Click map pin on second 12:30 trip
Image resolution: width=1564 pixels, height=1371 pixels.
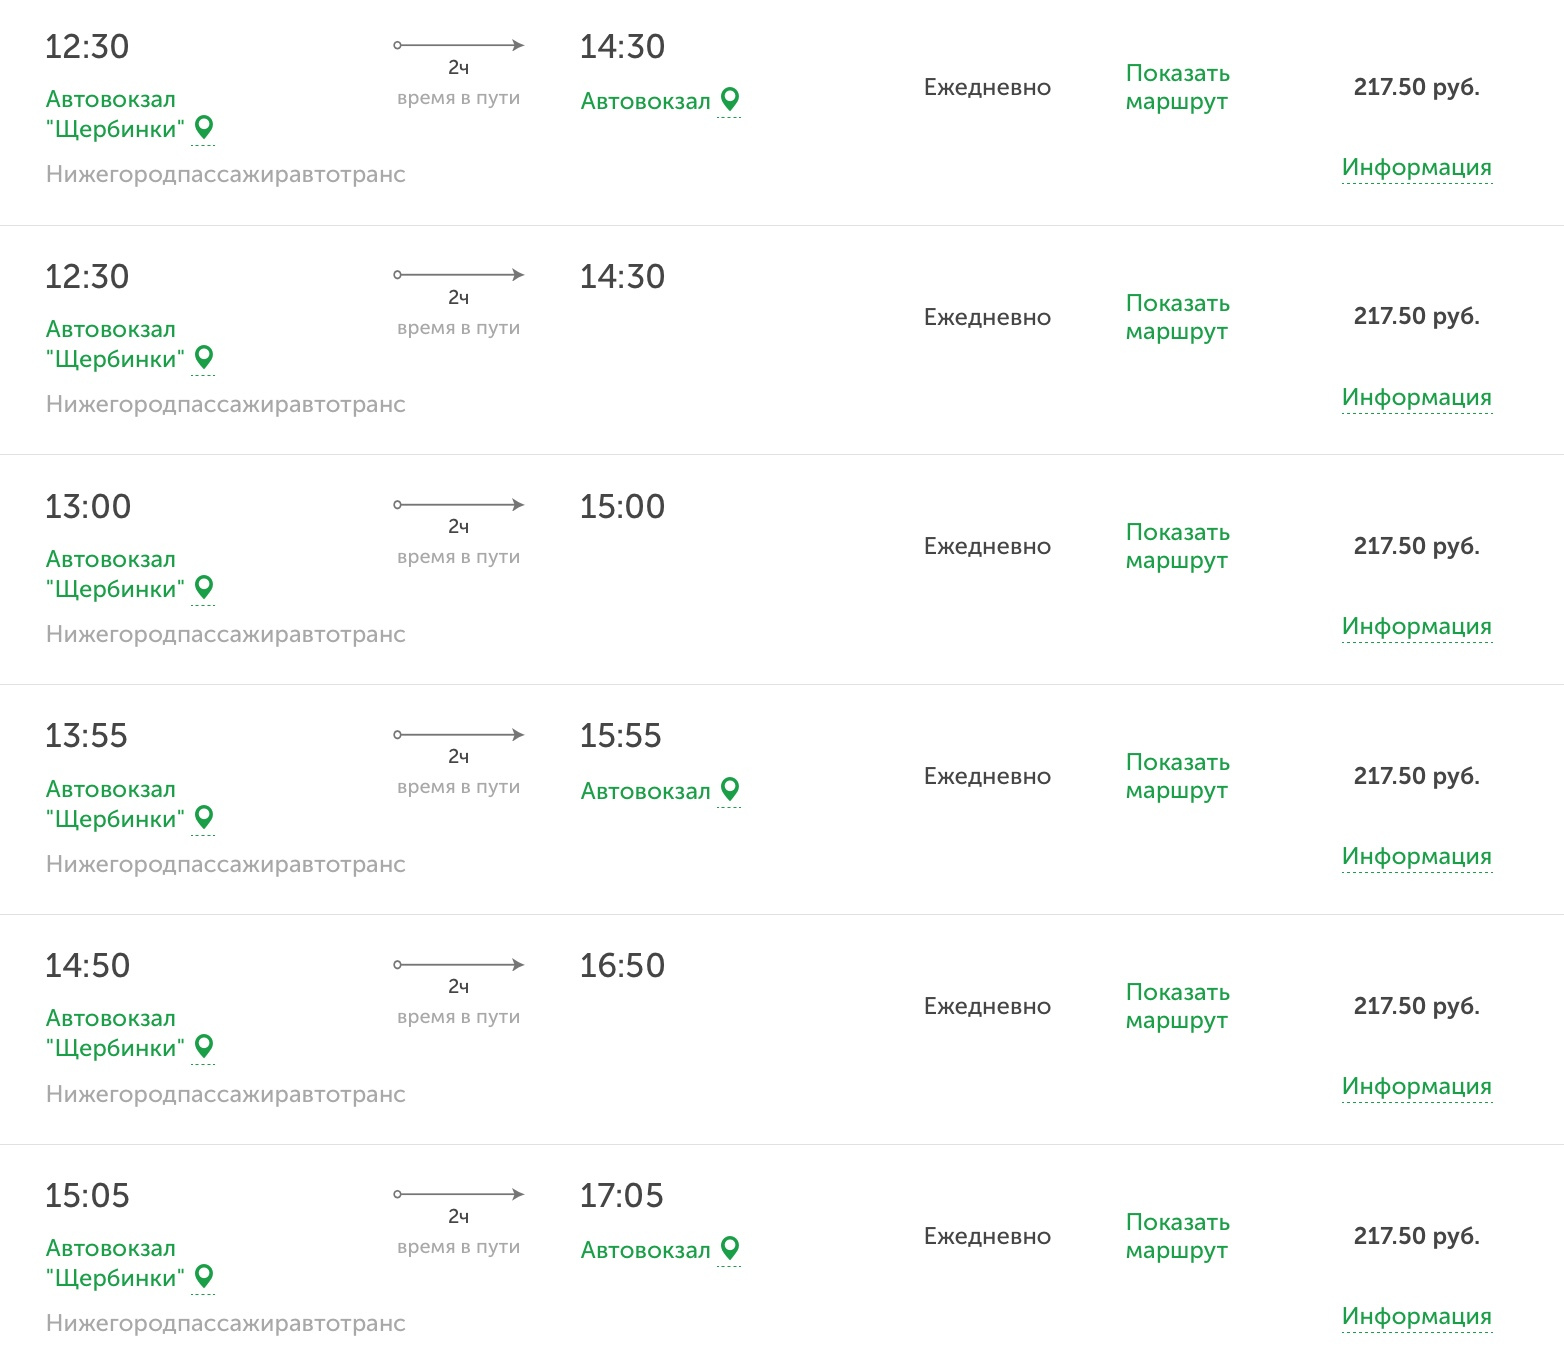pos(204,357)
